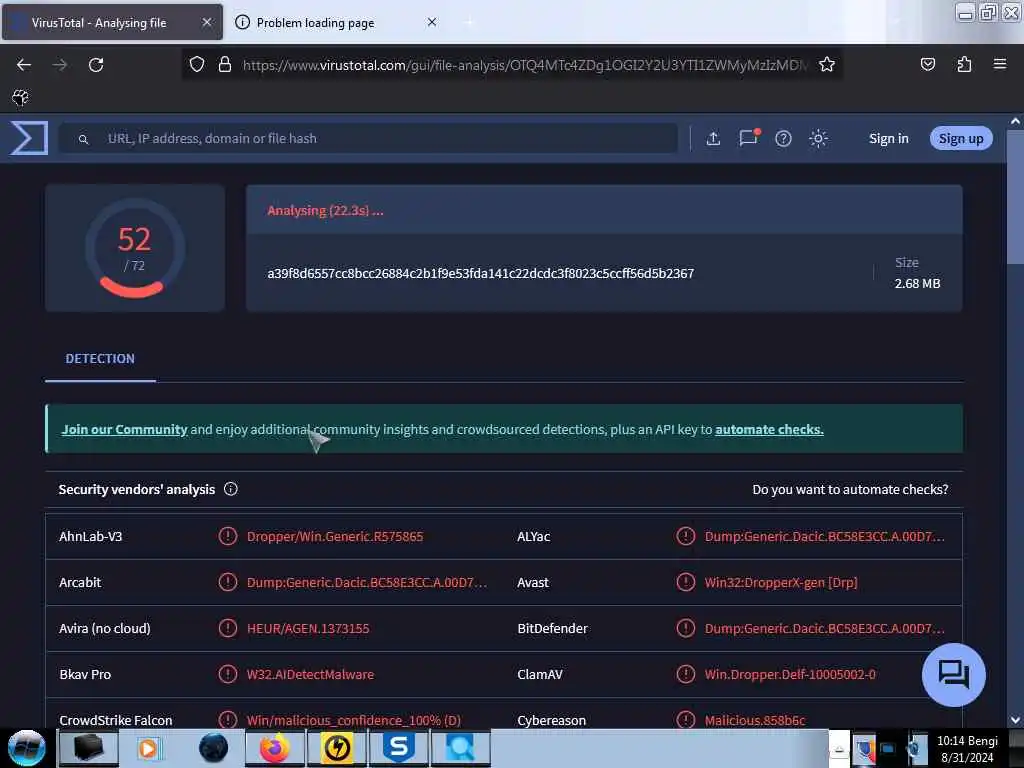Close the Problem loading page tab
The height and width of the screenshot is (768, 1024).
(432, 22)
